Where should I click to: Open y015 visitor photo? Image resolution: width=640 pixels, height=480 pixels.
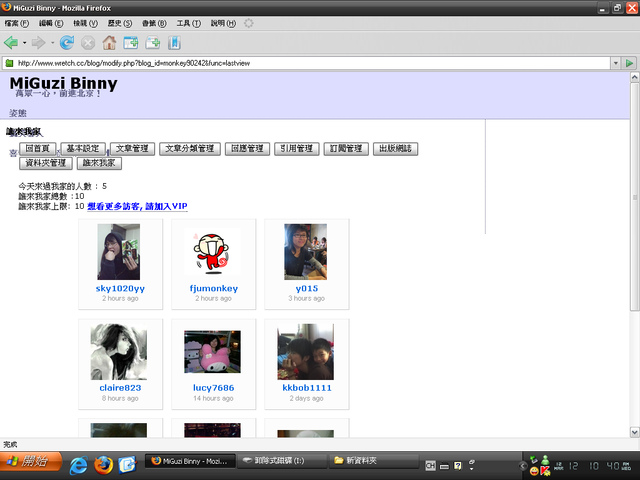click(x=305, y=251)
